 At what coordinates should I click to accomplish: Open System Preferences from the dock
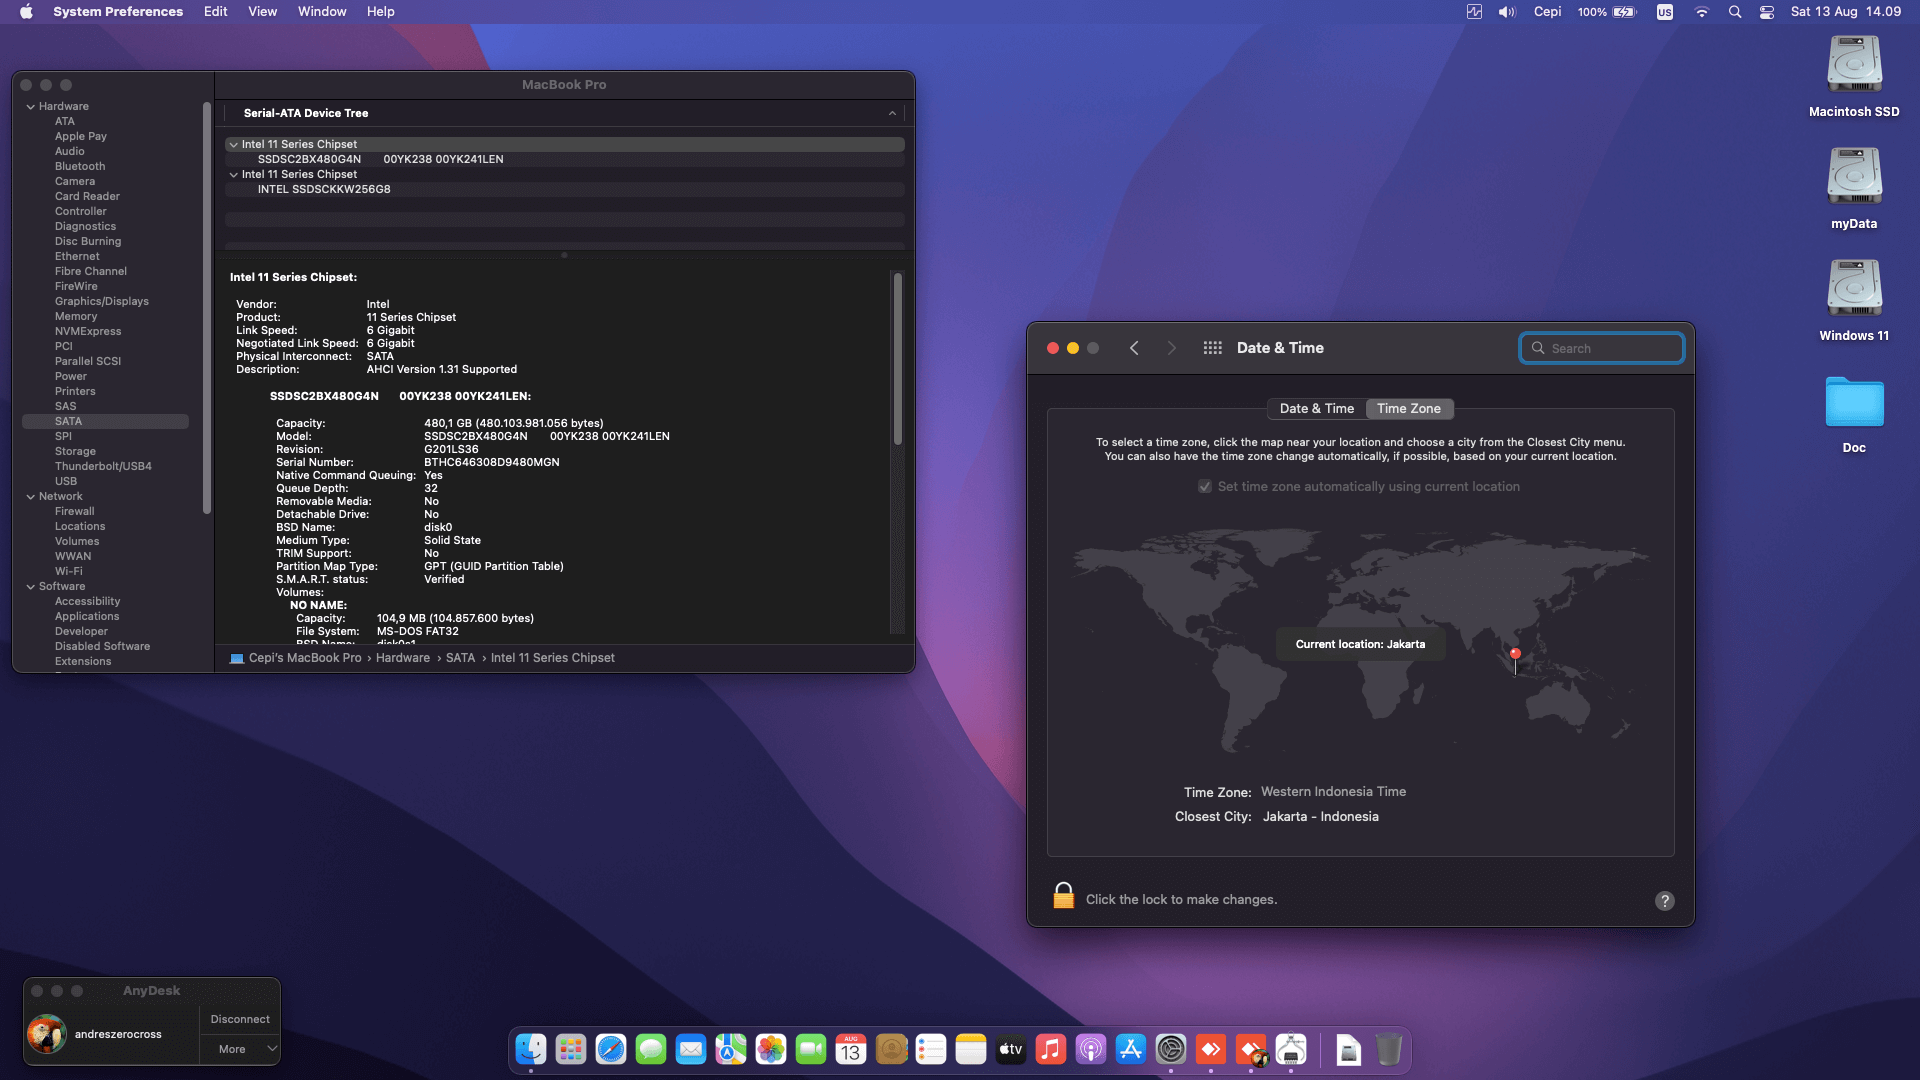[1171, 1049]
